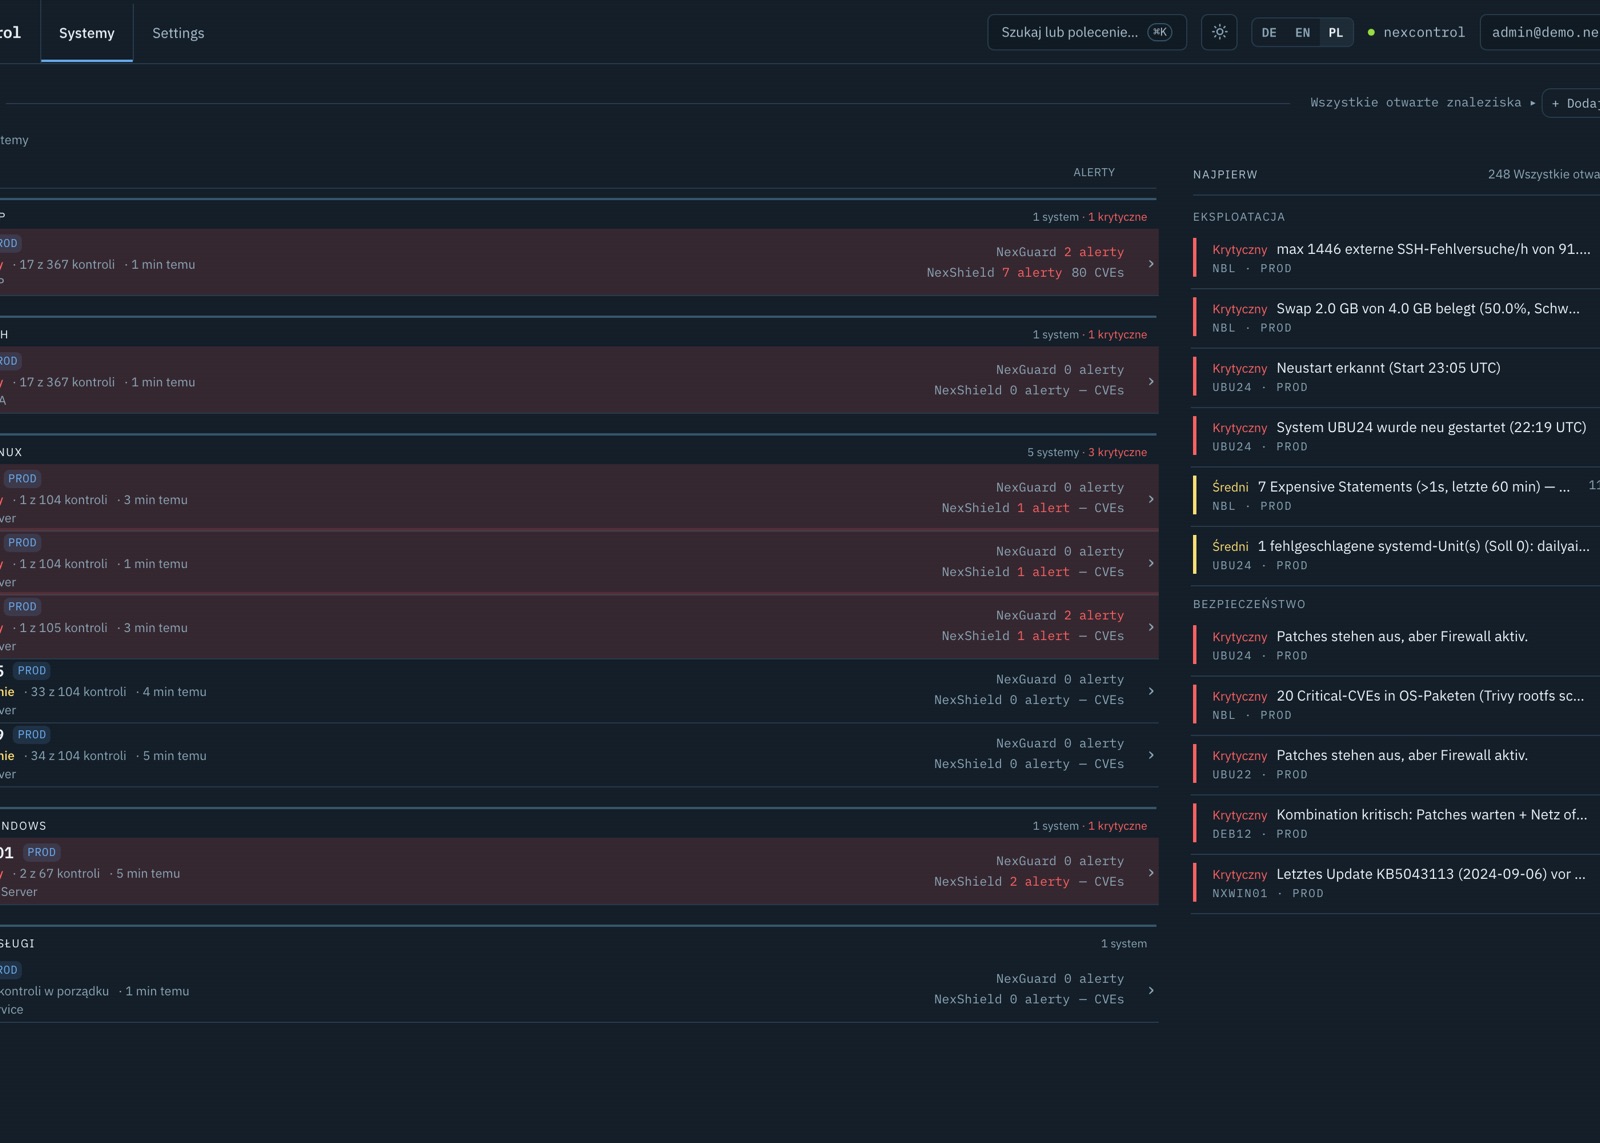Click NAJPIERW panel heading
Viewport: 1600px width, 1143px height.
pyautogui.click(x=1225, y=174)
